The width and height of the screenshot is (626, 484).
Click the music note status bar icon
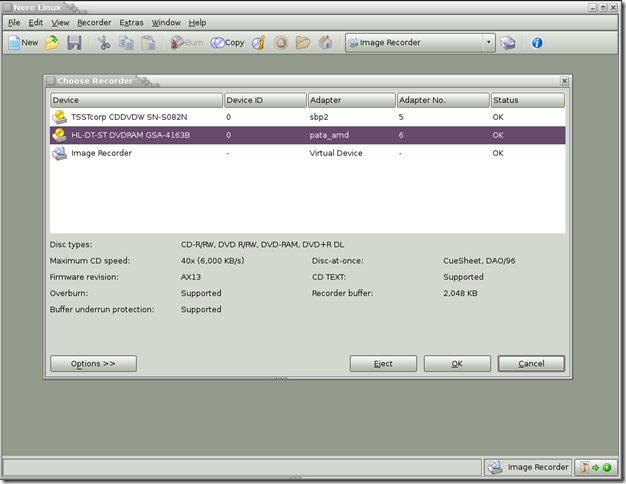pos(584,467)
